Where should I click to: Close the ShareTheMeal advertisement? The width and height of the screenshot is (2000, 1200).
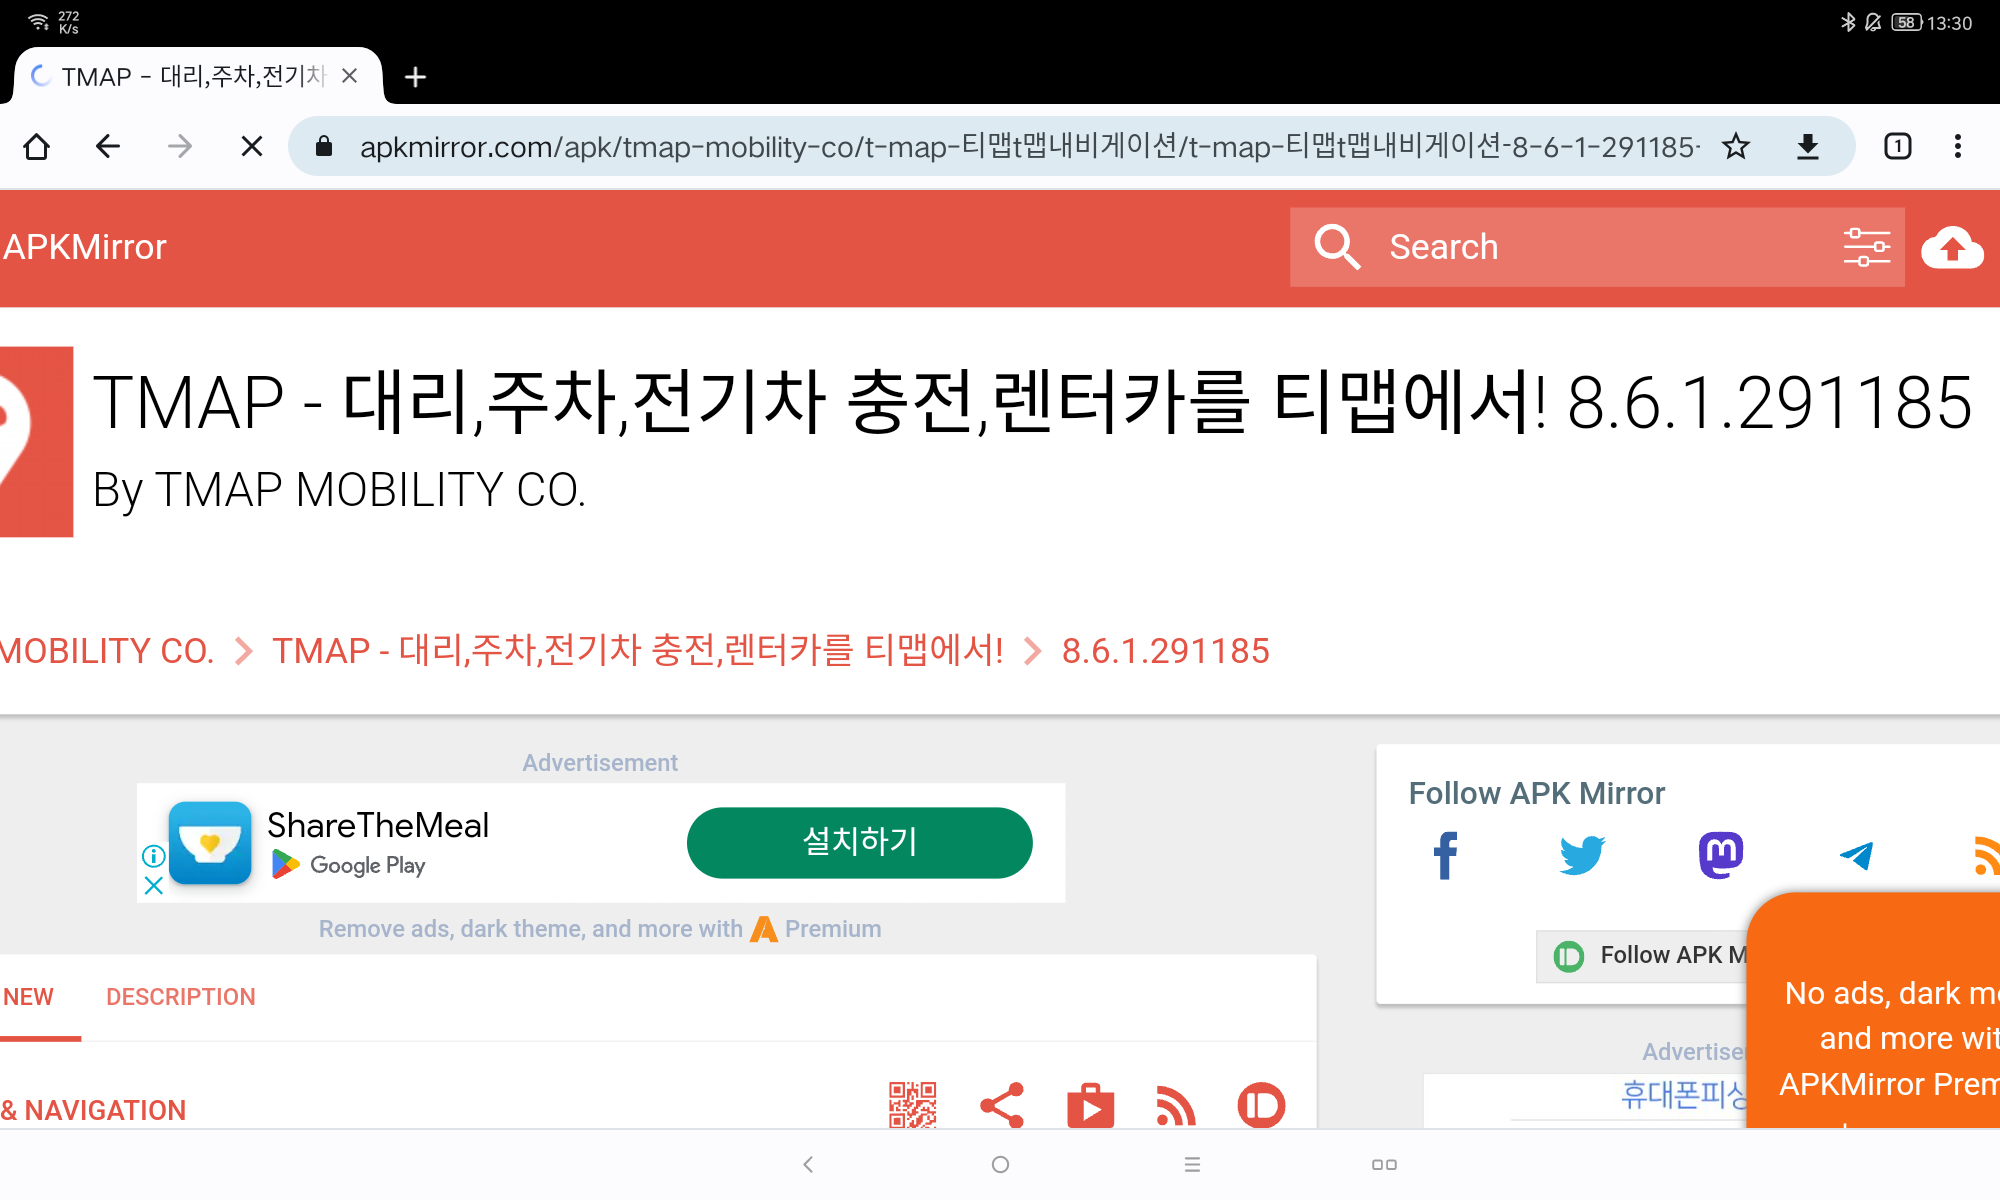153,886
